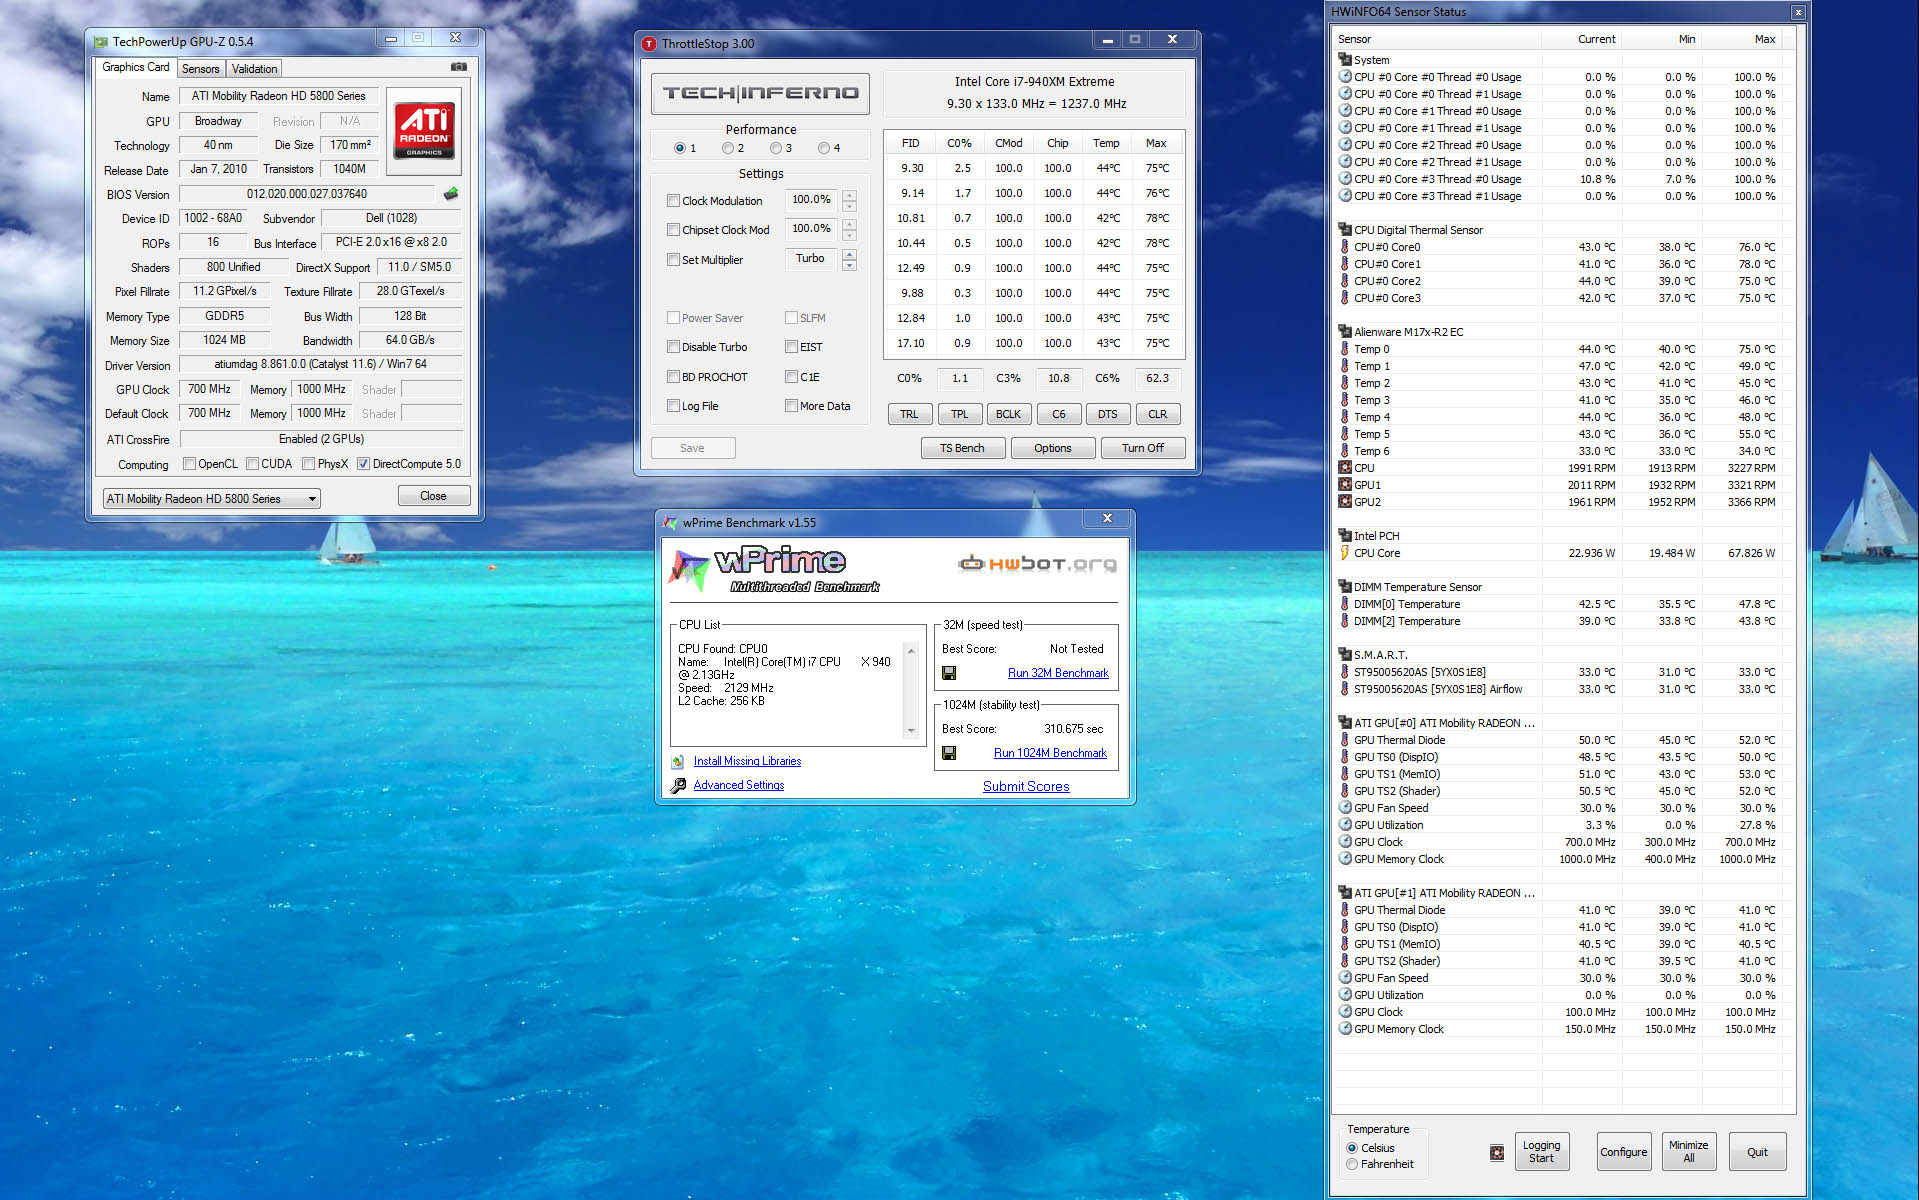The height and width of the screenshot is (1200, 1919).
Task: Decrease Chipset Clock Mod with the down stepper arrow
Action: (x=849, y=235)
